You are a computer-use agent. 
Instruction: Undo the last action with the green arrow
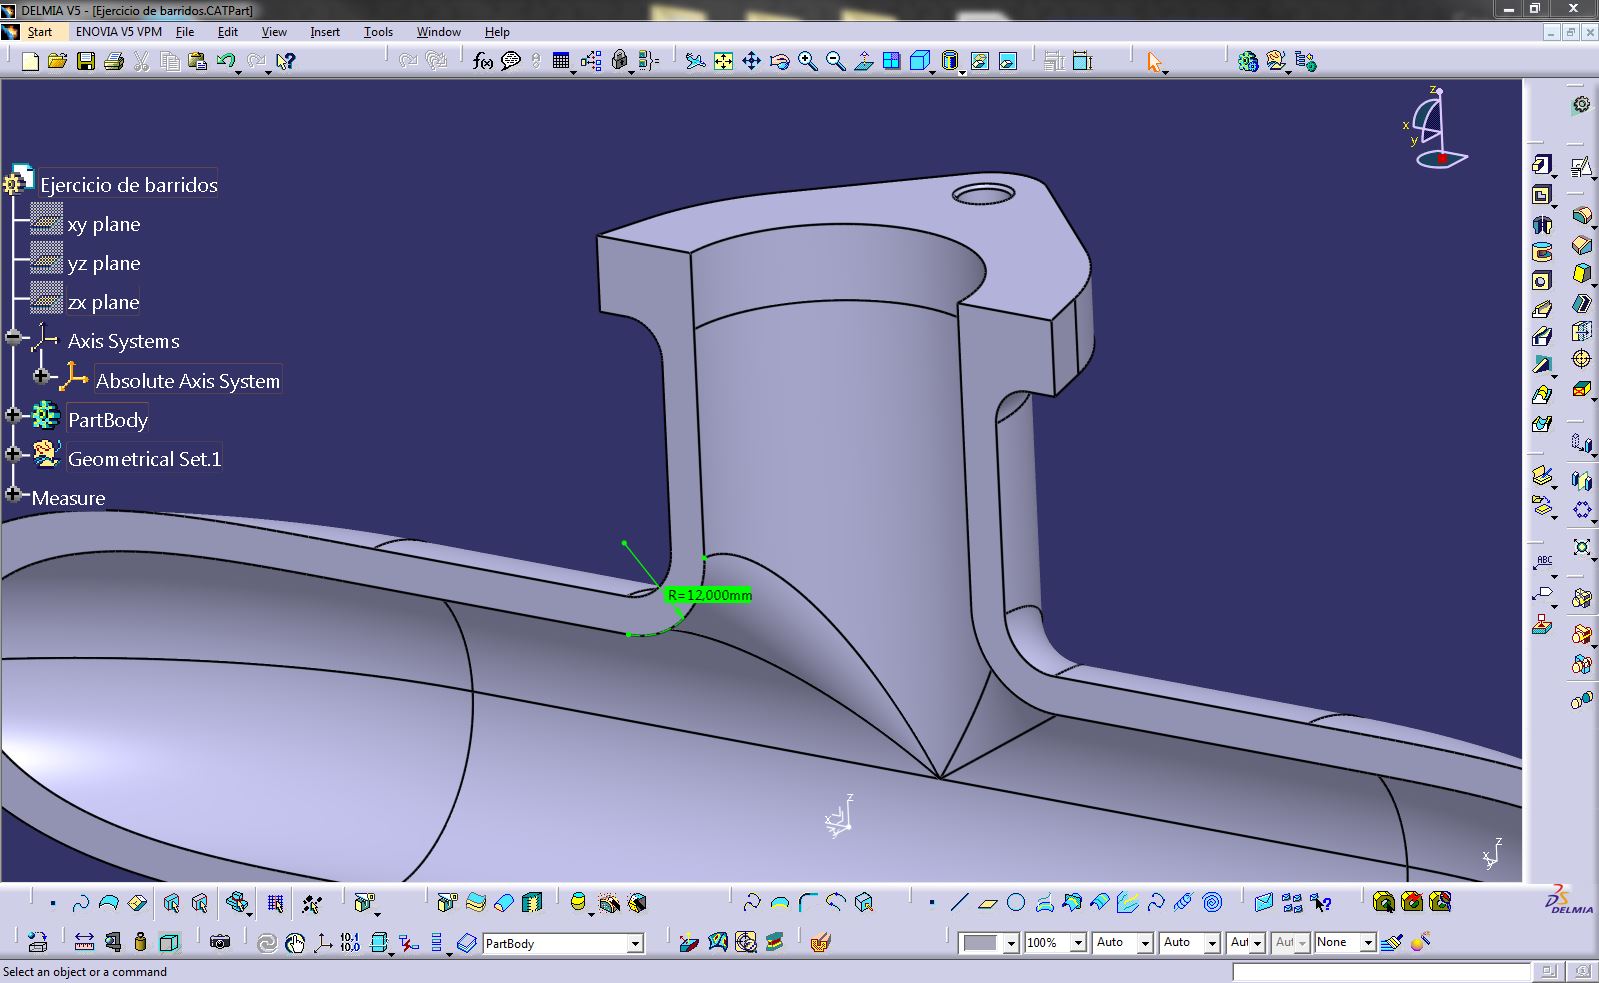coord(226,61)
